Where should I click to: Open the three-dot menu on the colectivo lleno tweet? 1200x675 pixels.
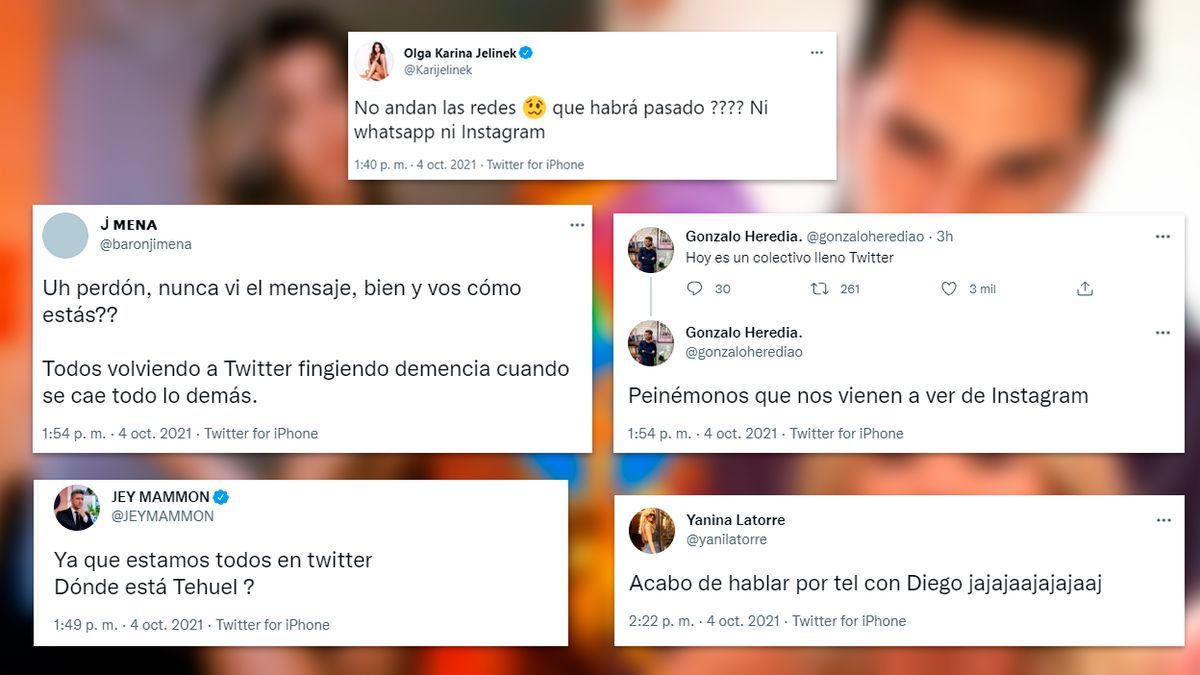(x=1162, y=237)
